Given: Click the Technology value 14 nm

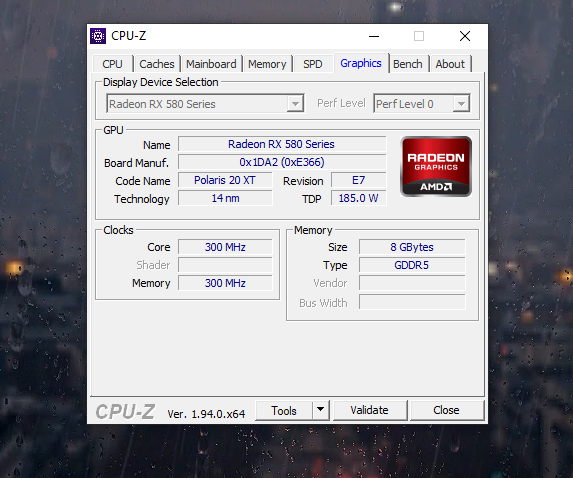Looking at the screenshot, I should pyautogui.click(x=225, y=198).
